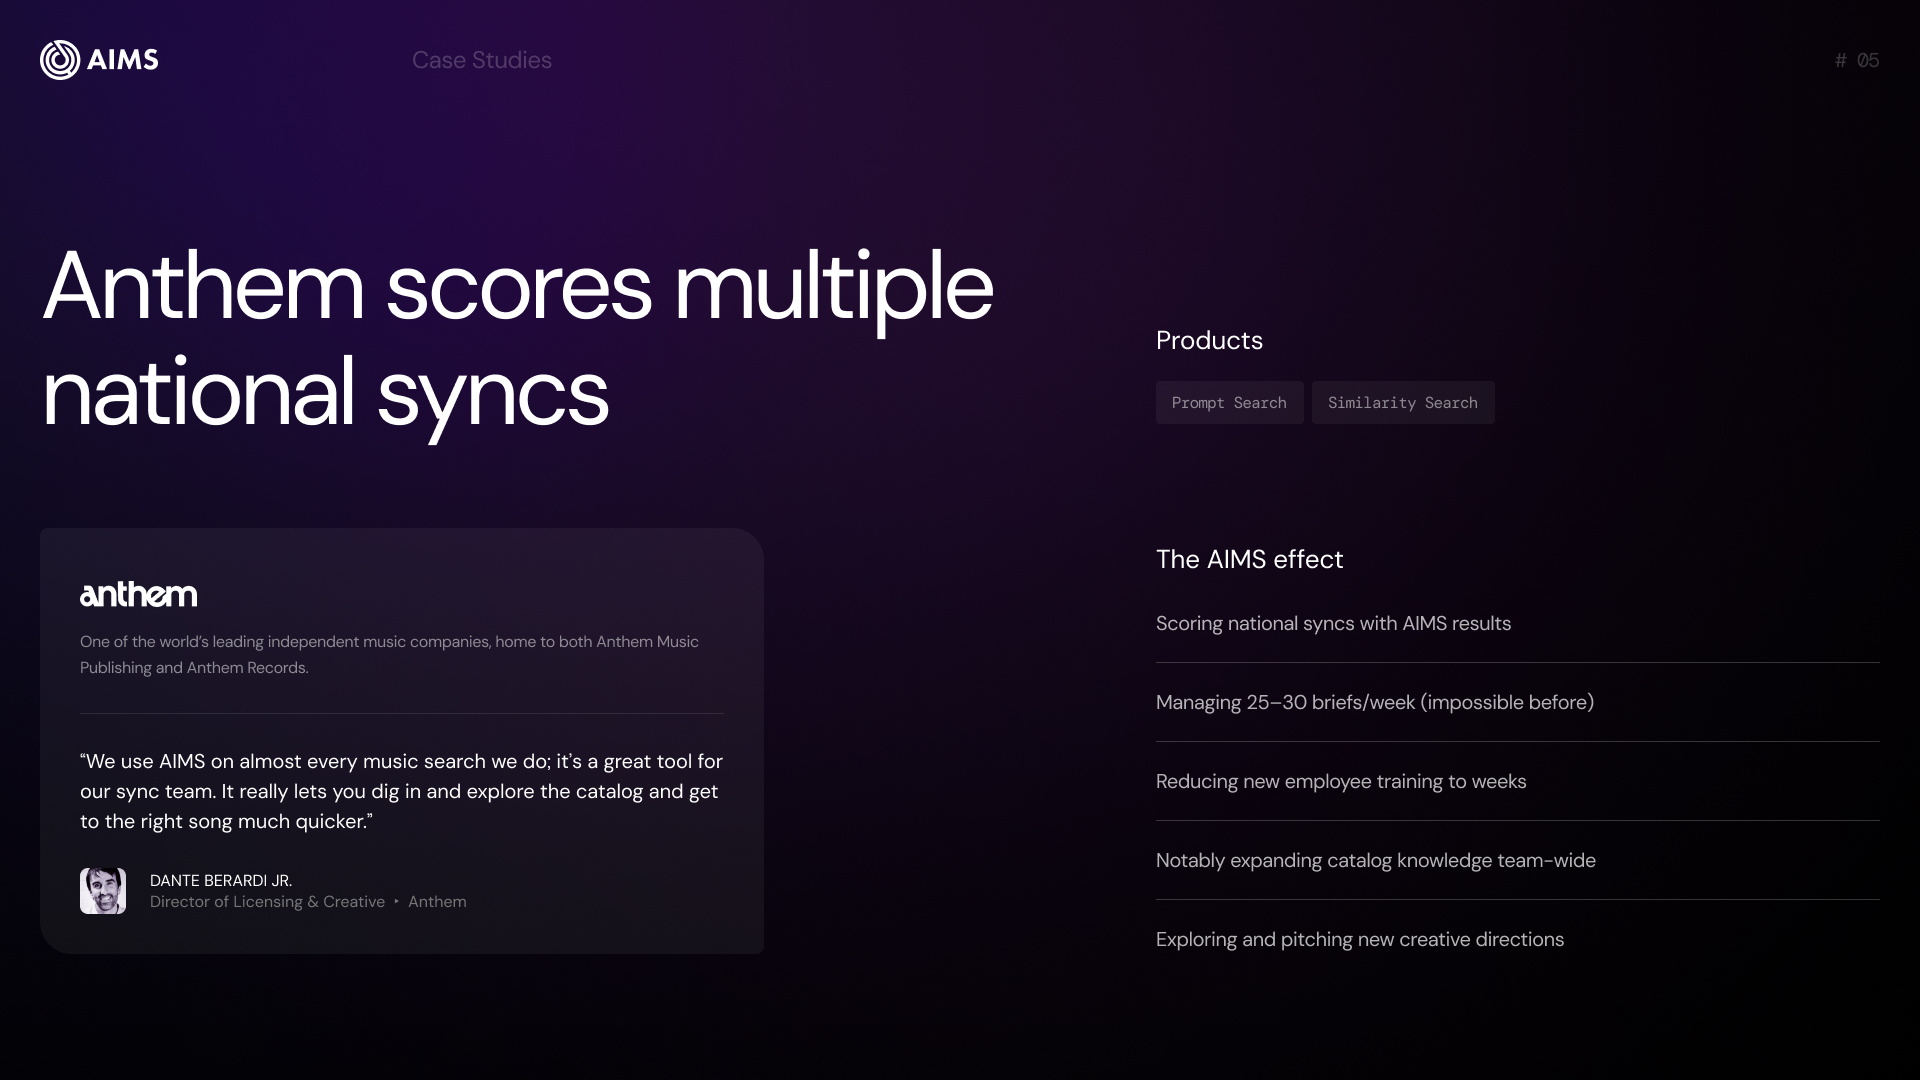Click the name DANTE BERARDI JR.
1920x1080 pixels.
pyautogui.click(x=221, y=880)
